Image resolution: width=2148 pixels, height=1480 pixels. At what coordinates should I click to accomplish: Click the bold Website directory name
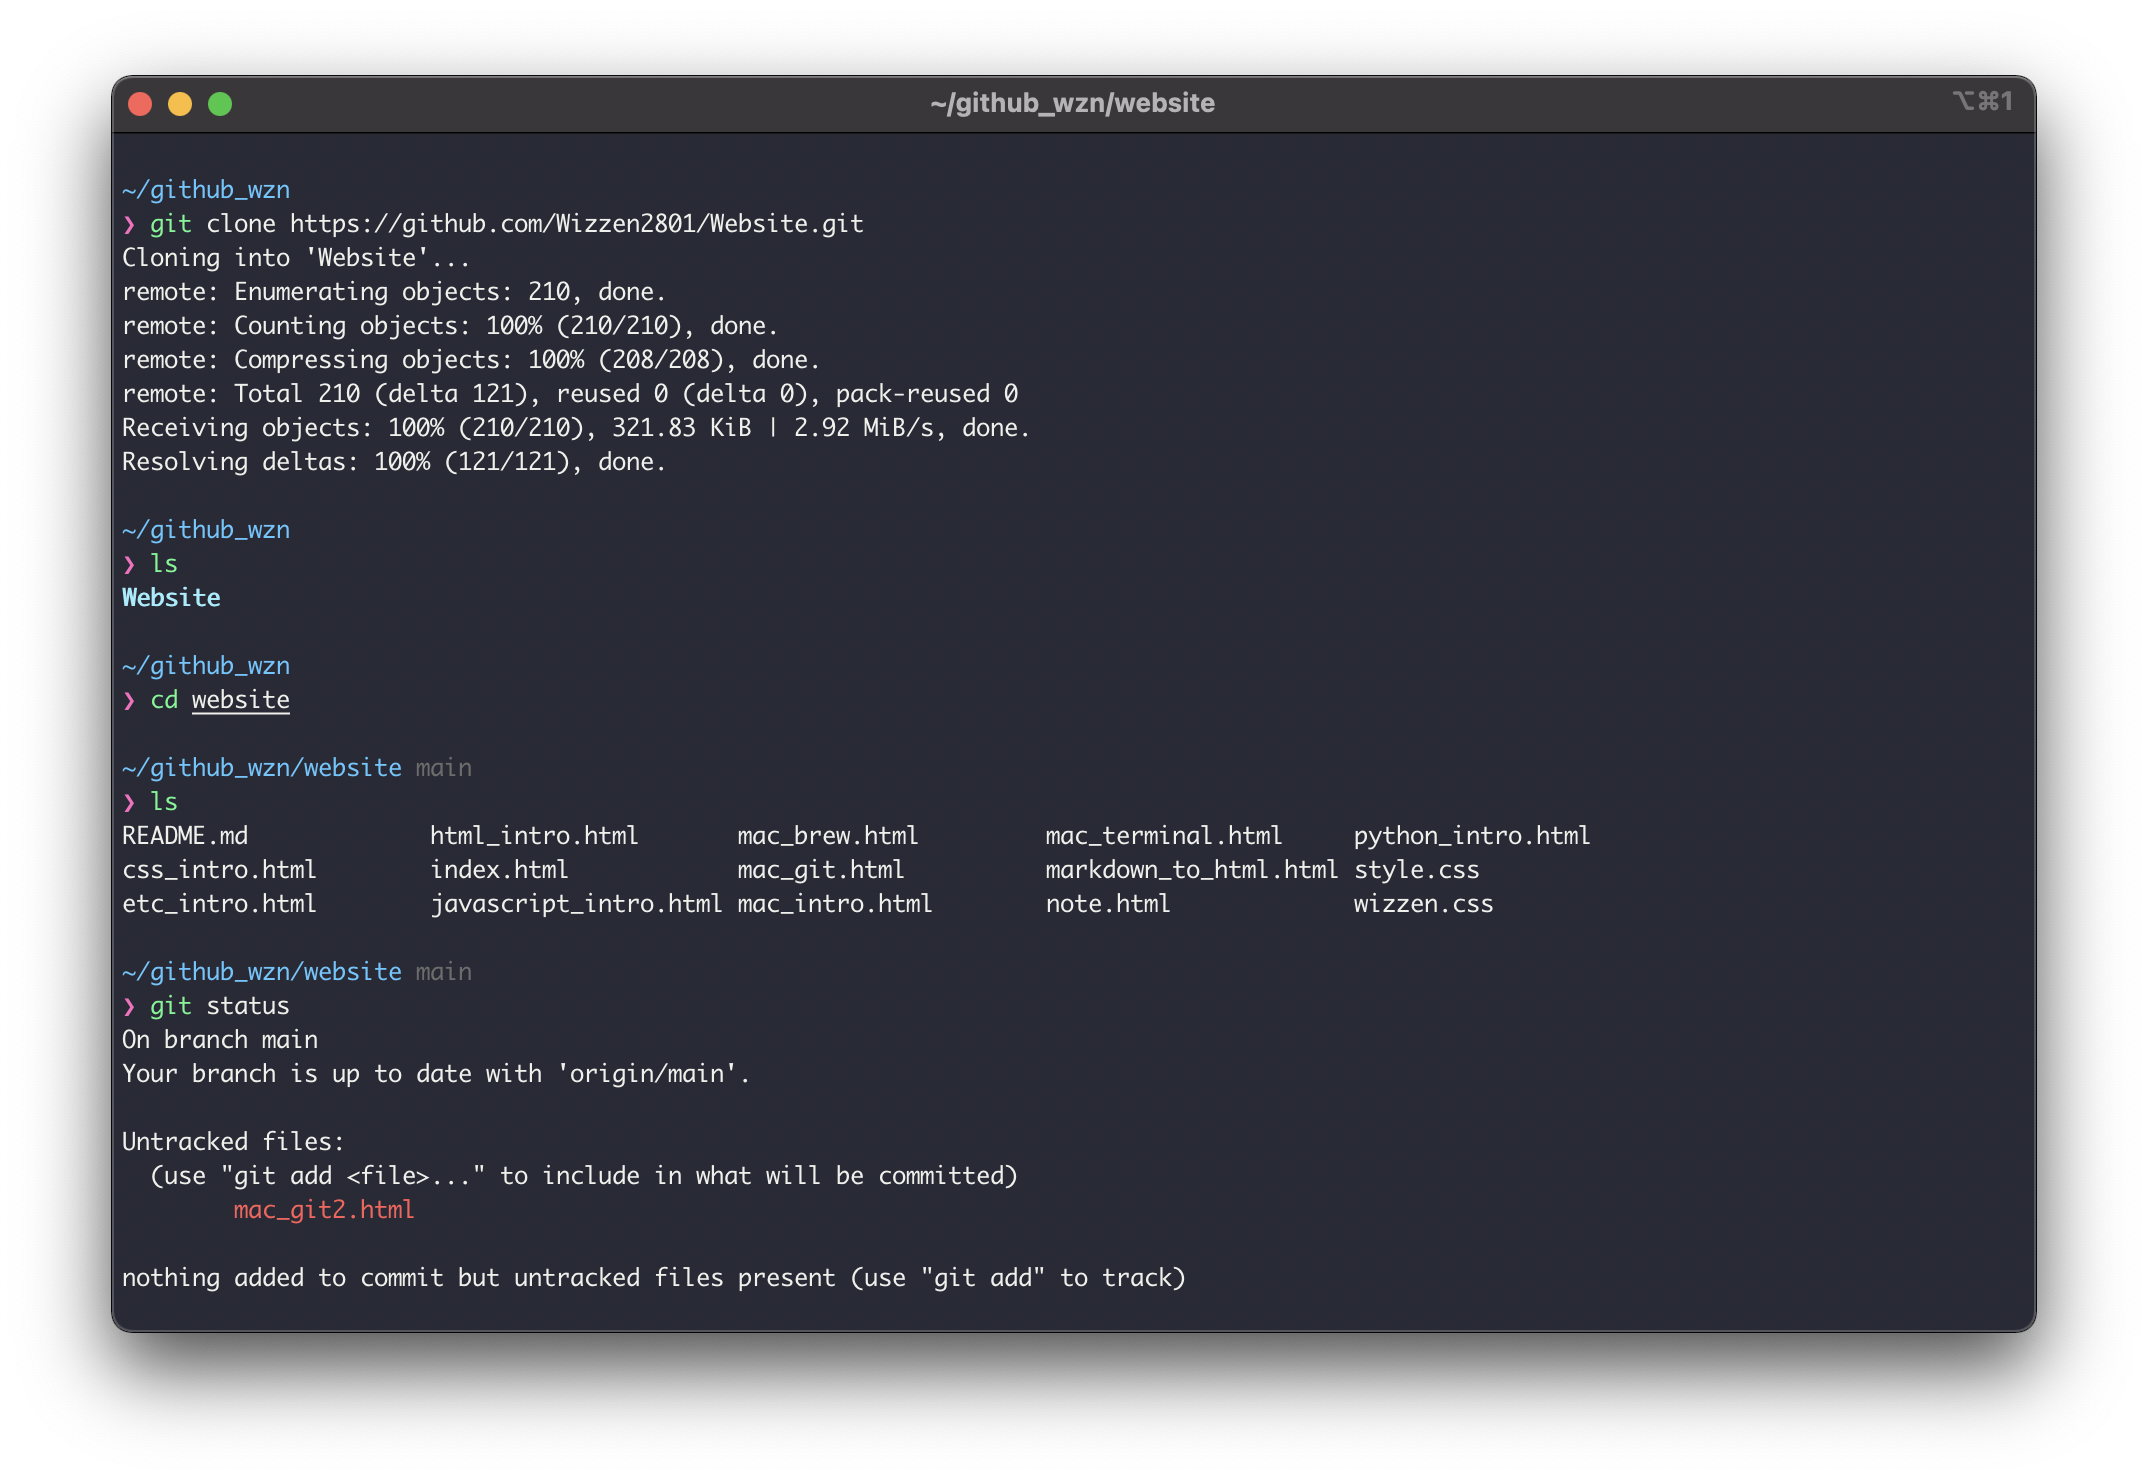point(171,598)
